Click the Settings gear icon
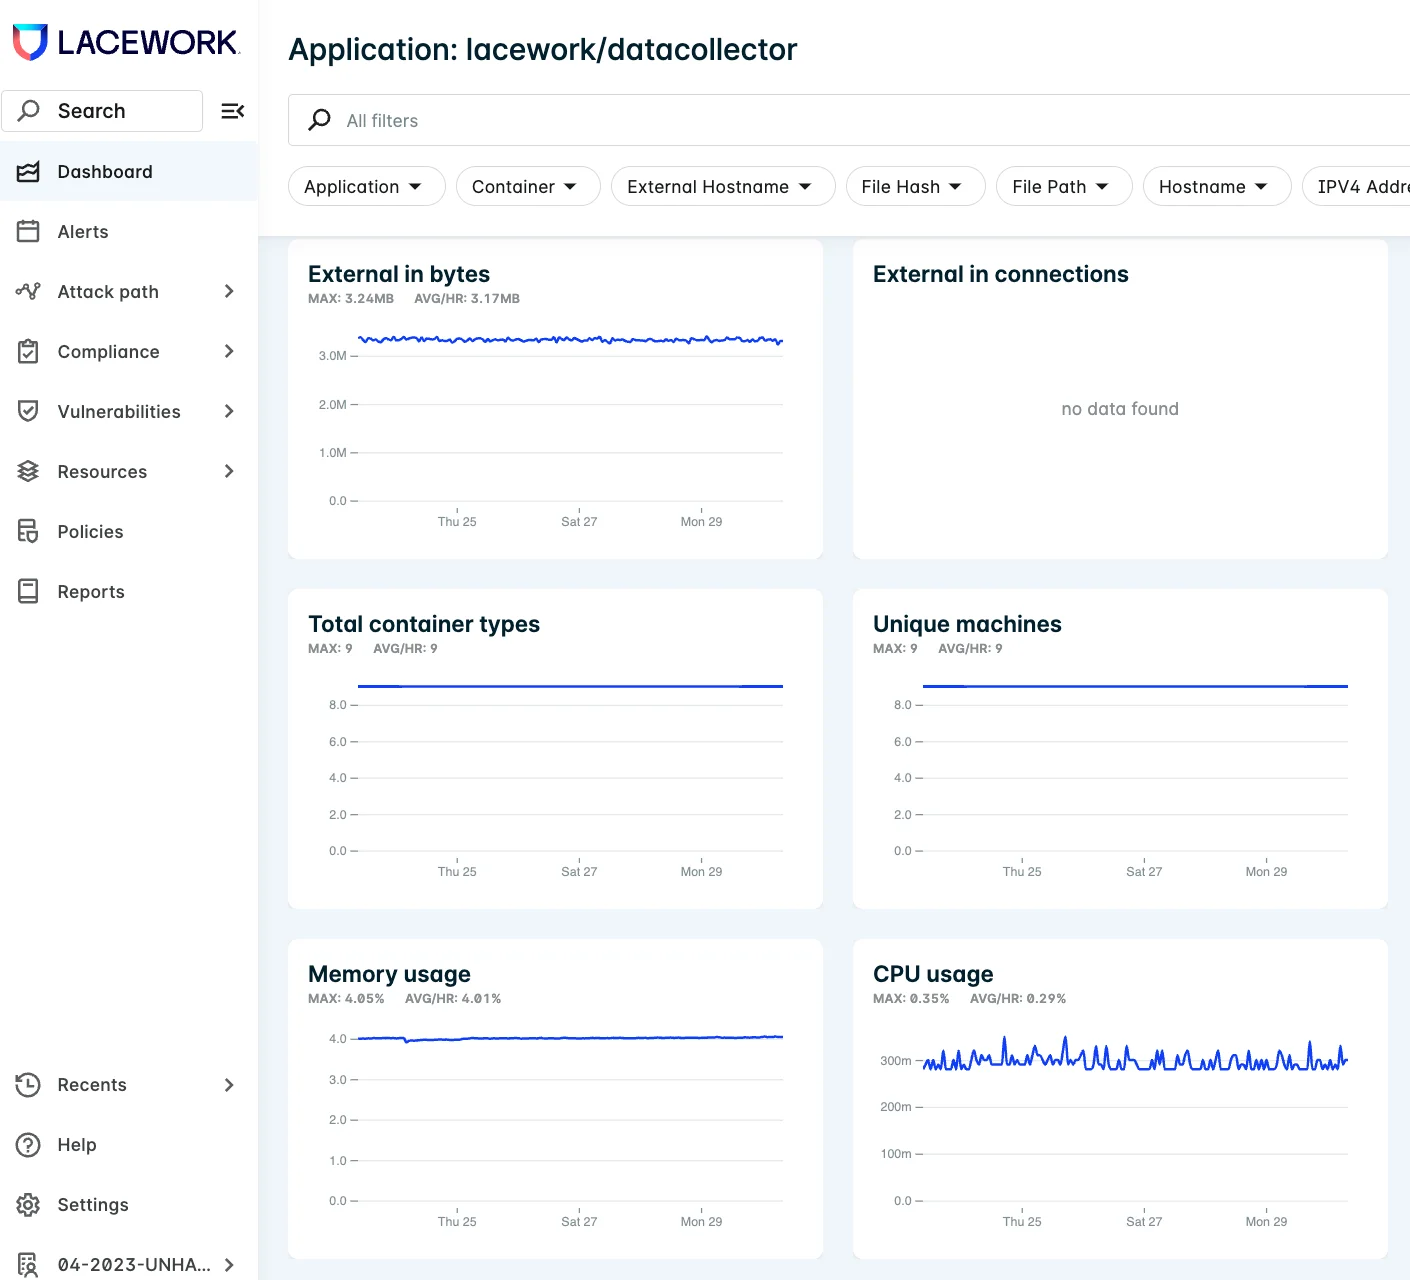 [28, 1205]
